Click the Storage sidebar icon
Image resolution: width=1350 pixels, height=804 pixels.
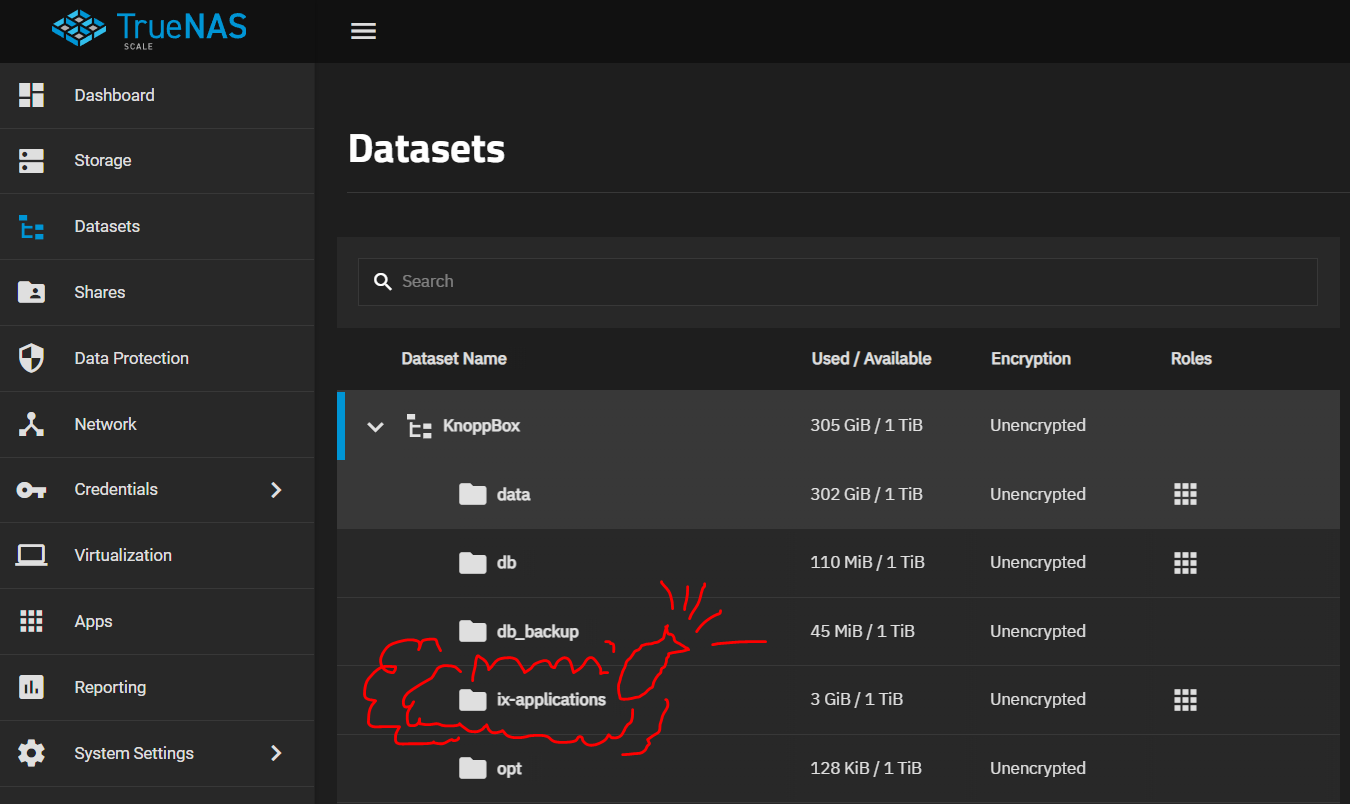coord(32,161)
